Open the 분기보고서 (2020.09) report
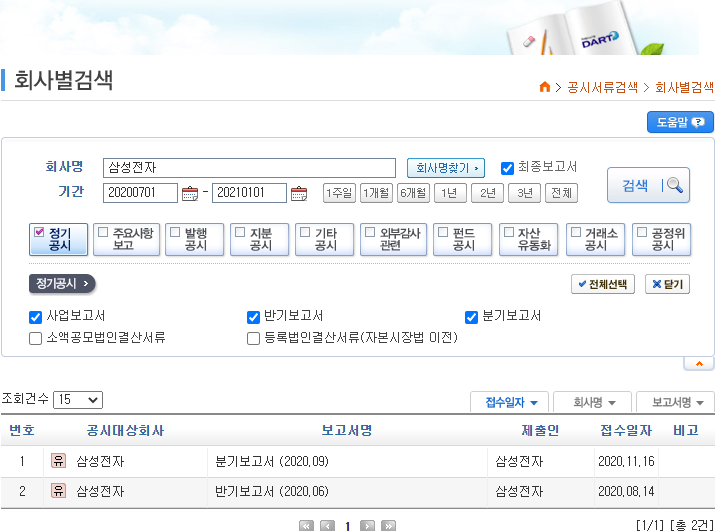Screen dimensions: 720x531 point(272,461)
